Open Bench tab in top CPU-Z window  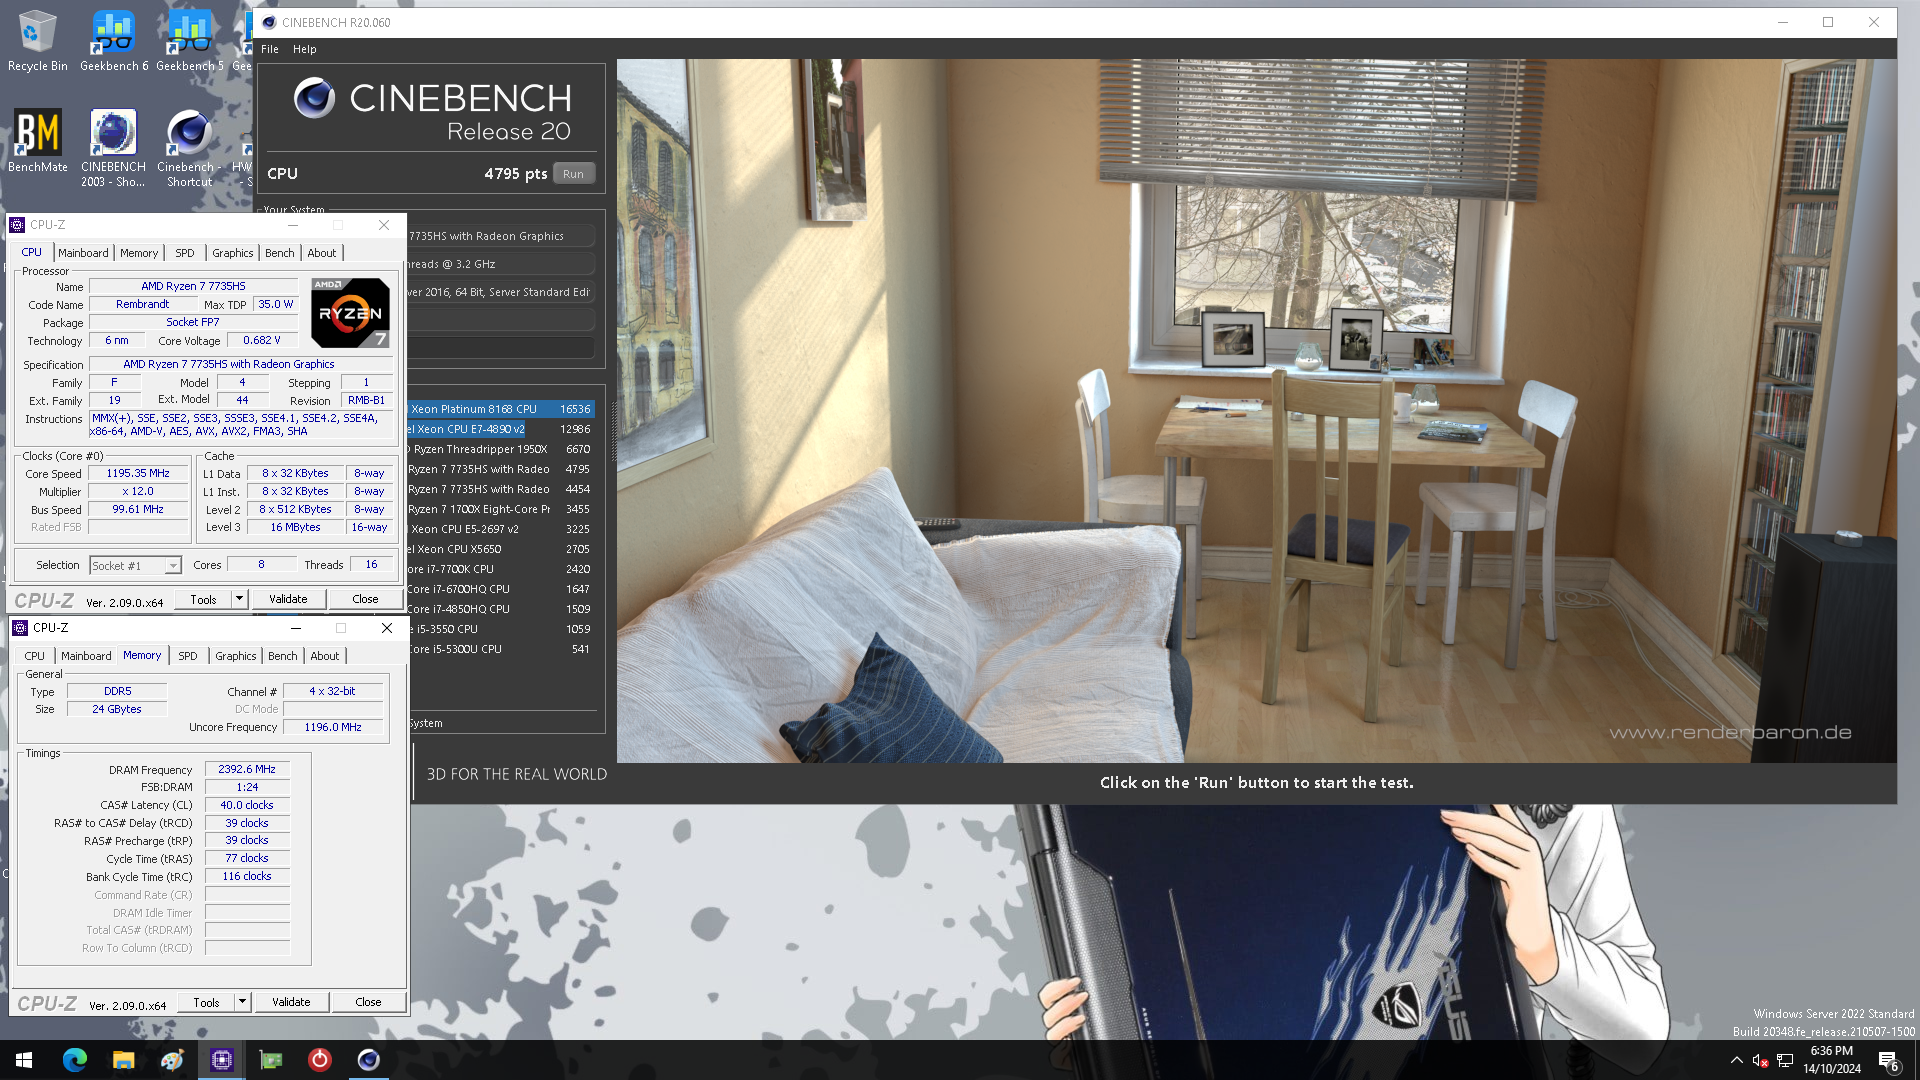coord(280,253)
